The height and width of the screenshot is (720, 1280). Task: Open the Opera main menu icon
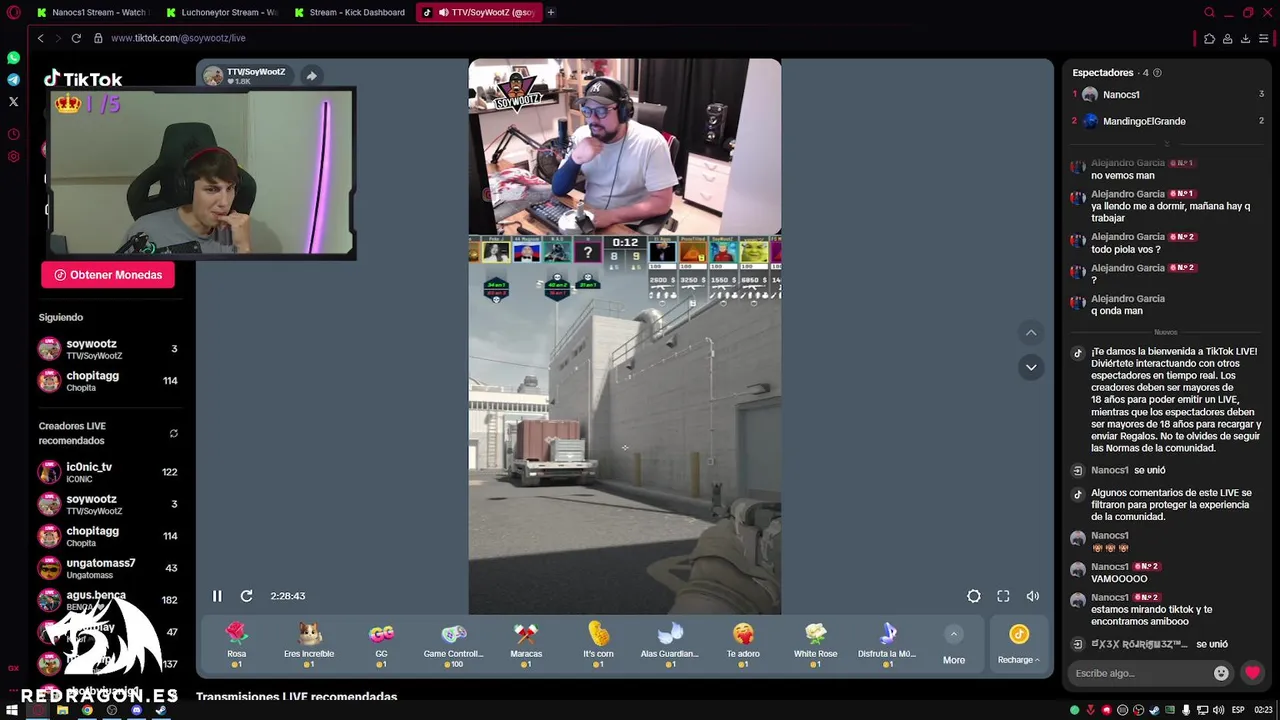tap(13, 12)
